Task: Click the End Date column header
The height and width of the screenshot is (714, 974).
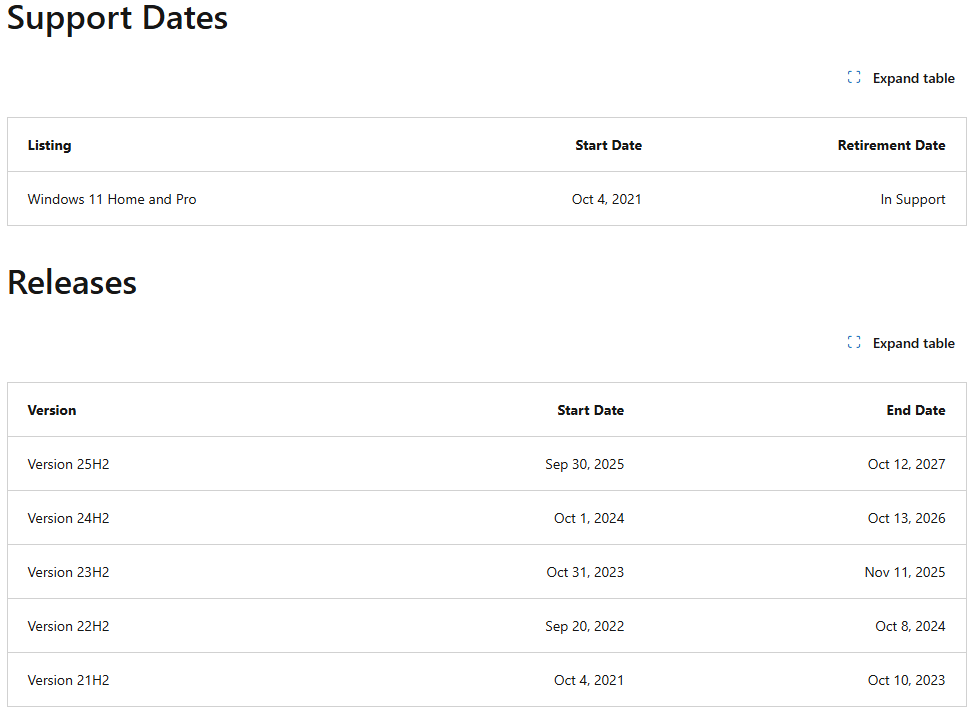Action: (x=915, y=410)
